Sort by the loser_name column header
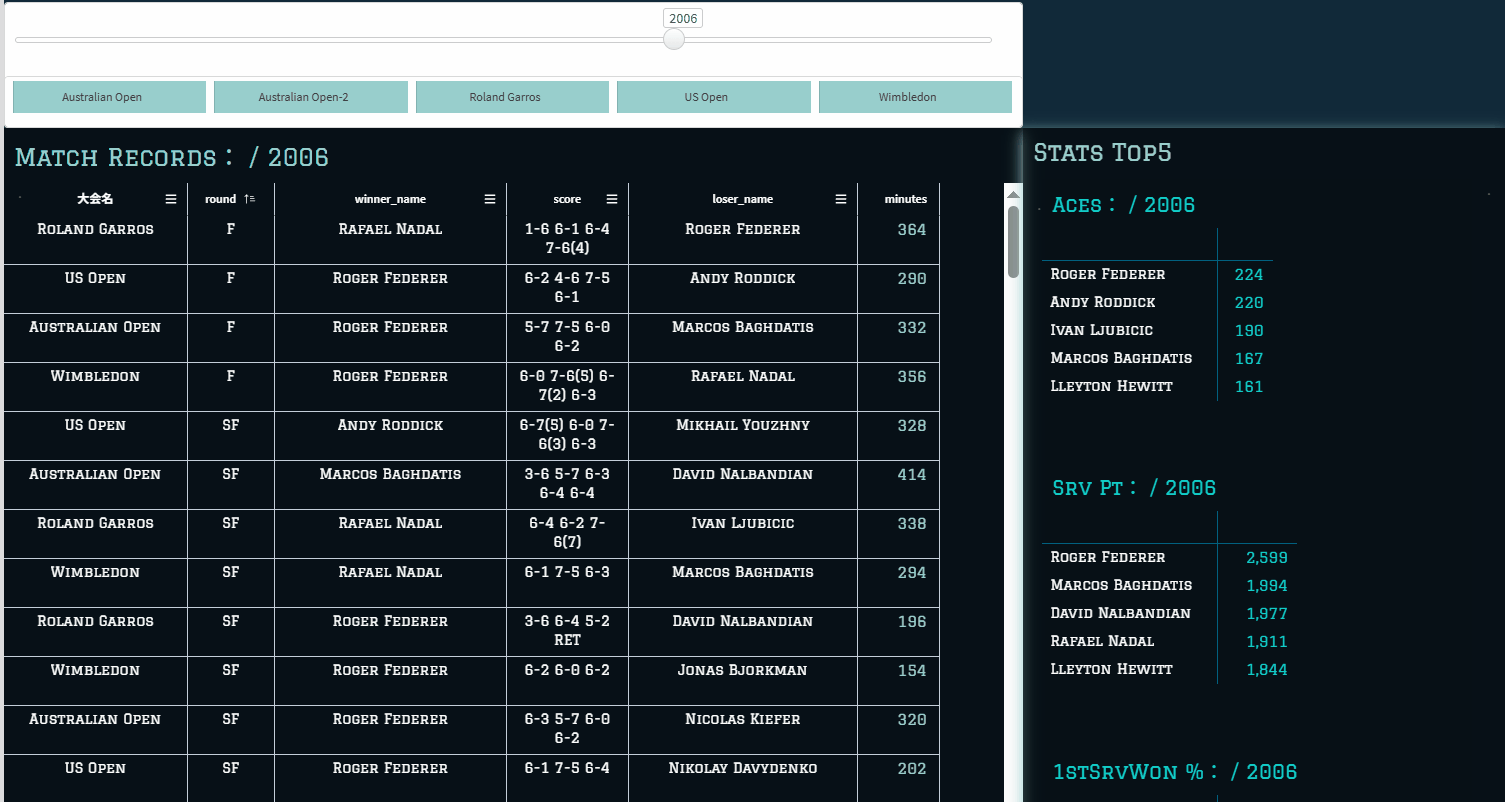 tap(742, 199)
